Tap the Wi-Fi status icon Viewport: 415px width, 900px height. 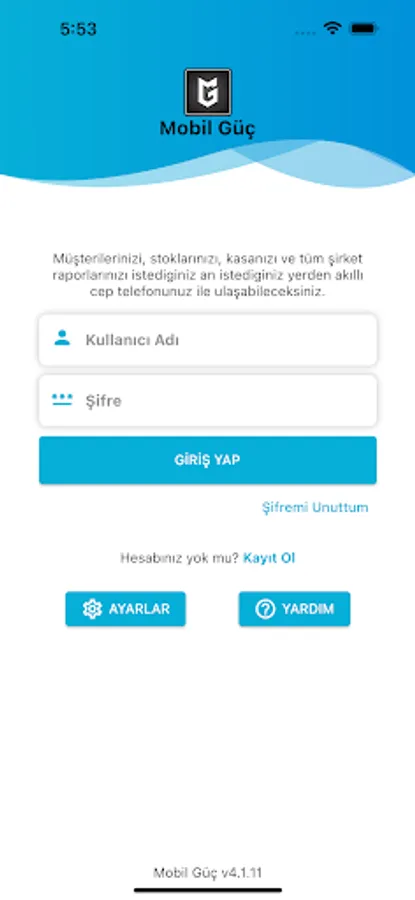coord(332,28)
